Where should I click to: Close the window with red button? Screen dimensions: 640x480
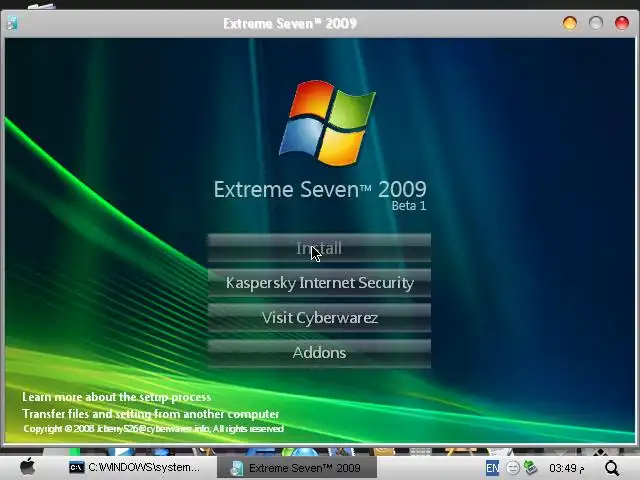click(x=622, y=23)
